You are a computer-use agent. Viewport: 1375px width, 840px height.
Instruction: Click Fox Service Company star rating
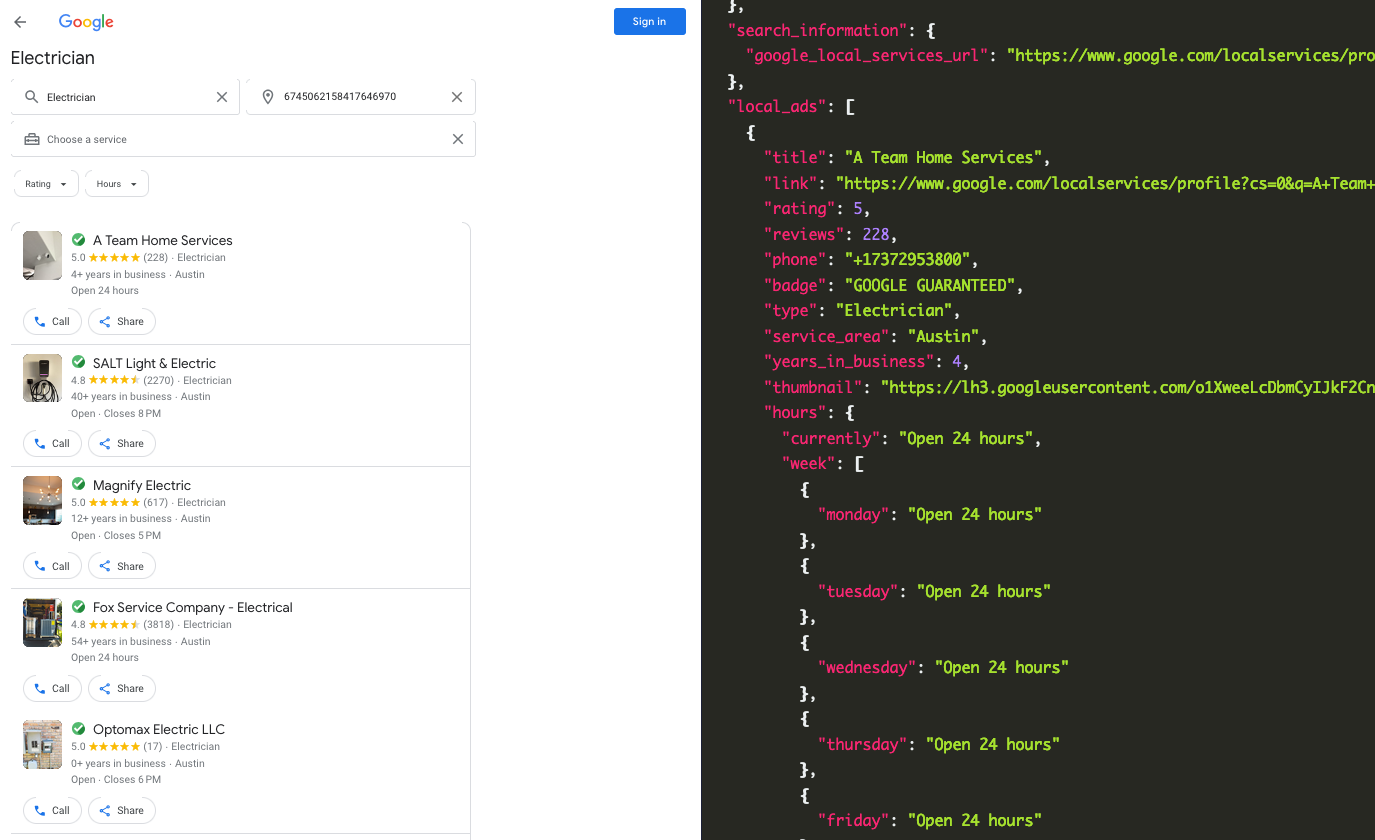click(x=115, y=624)
